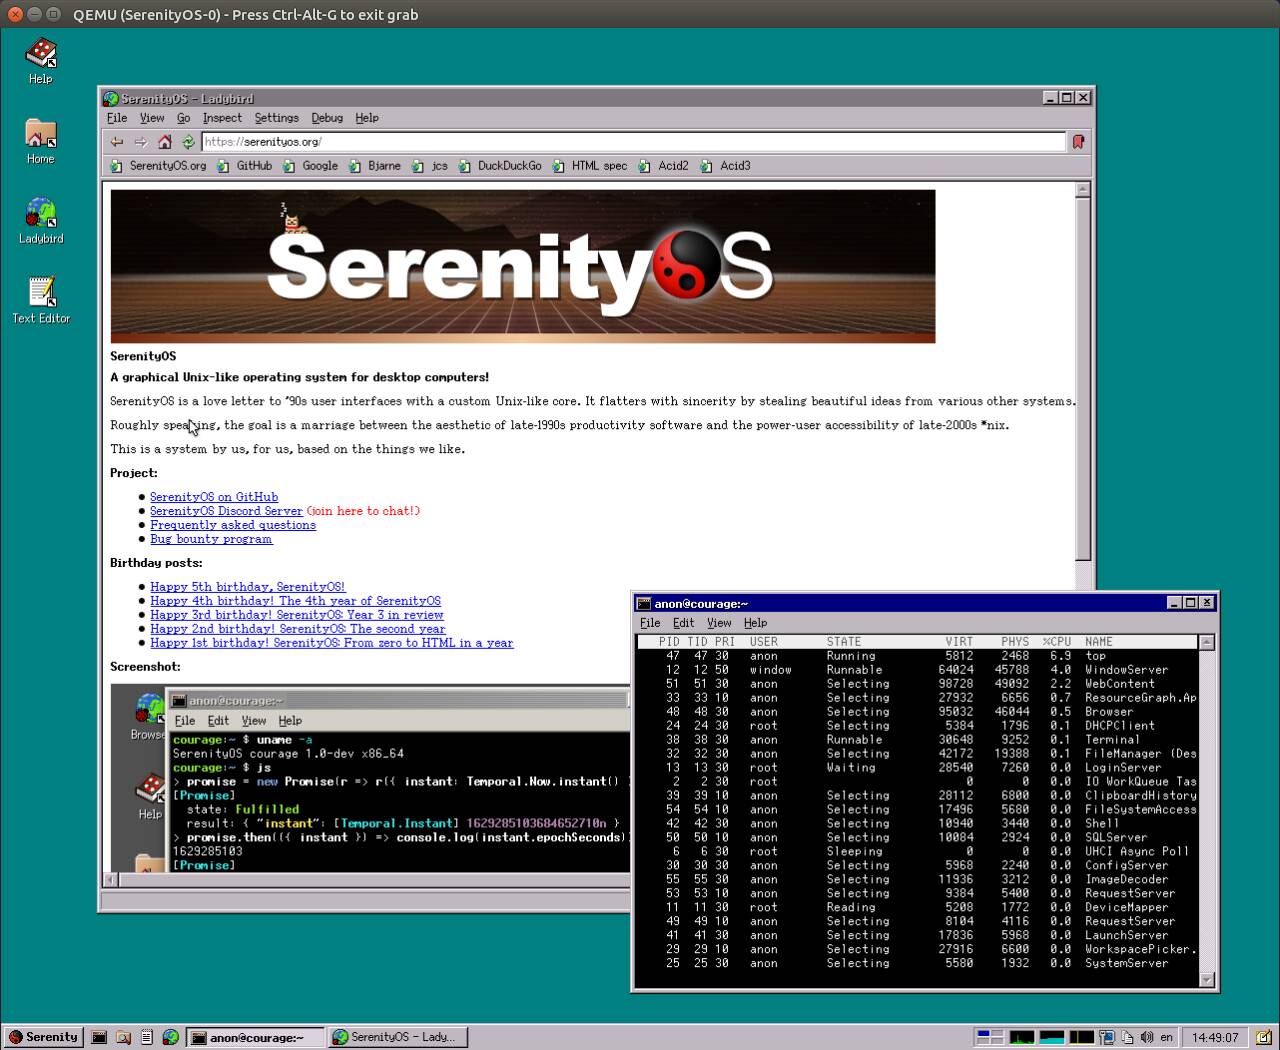Open the jcs bookmark
The height and width of the screenshot is (1050, 1280).
429,166
